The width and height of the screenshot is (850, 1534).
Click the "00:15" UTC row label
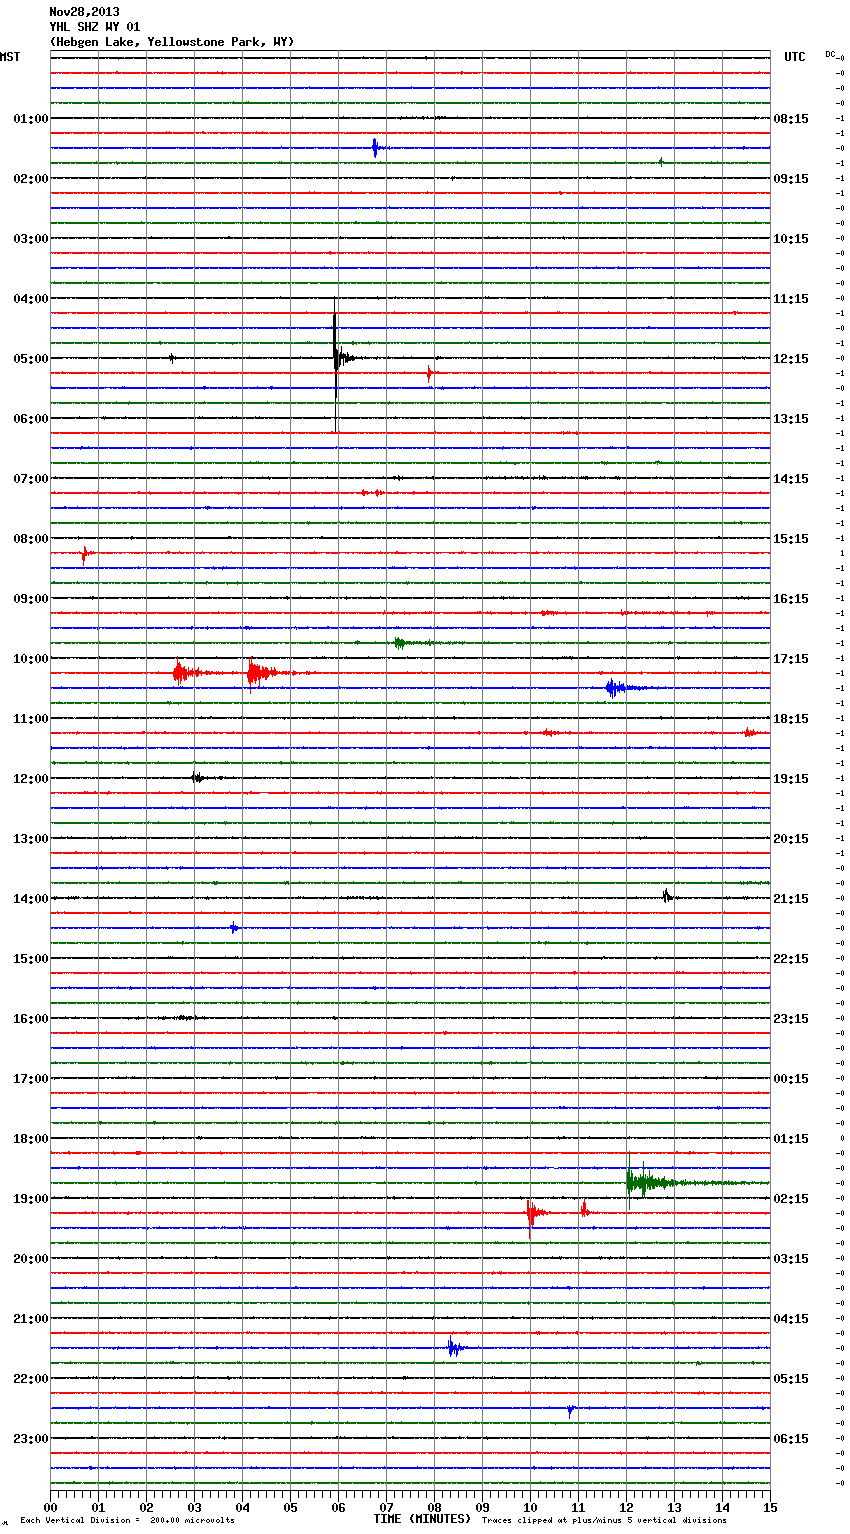tap(791, 1079)
